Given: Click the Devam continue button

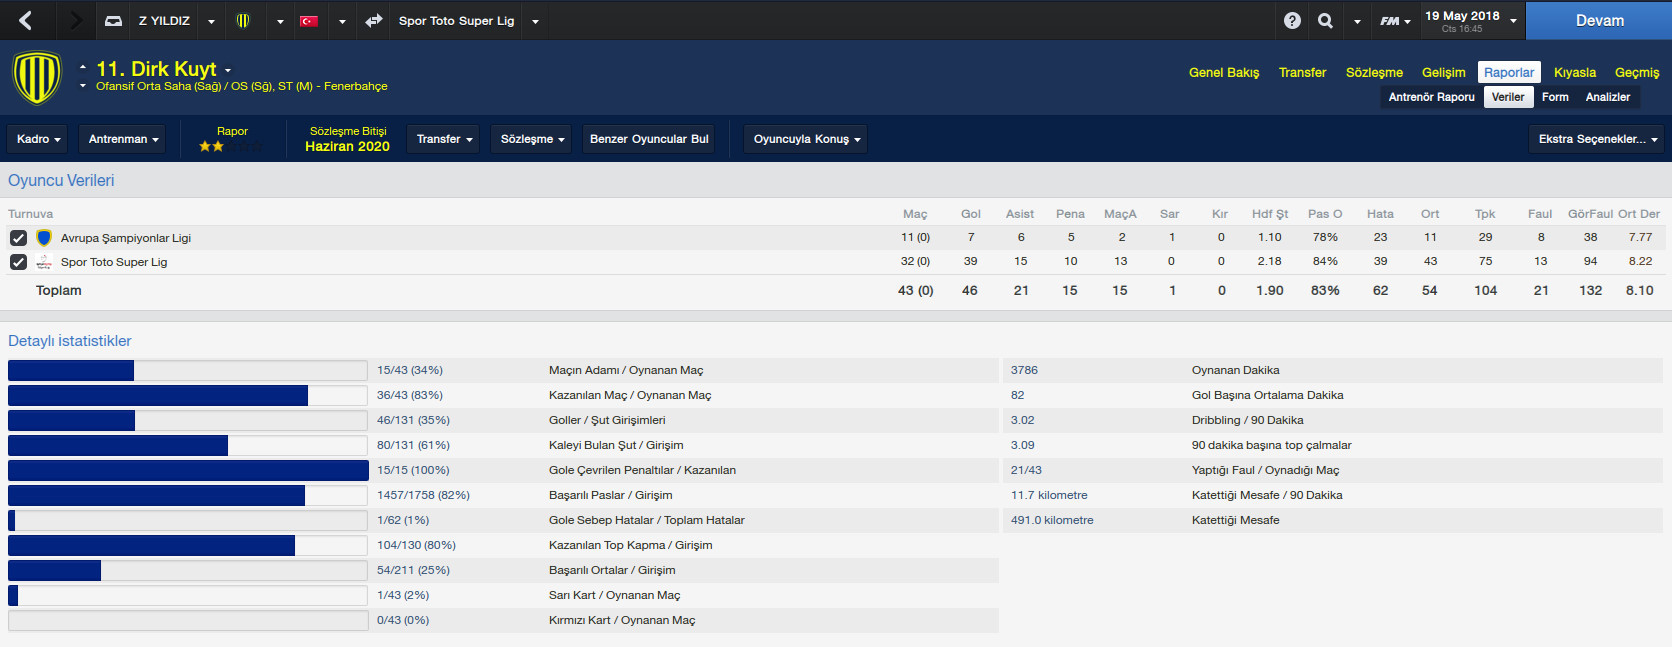Looking at the screenshot, I should tap(1599, 20).
